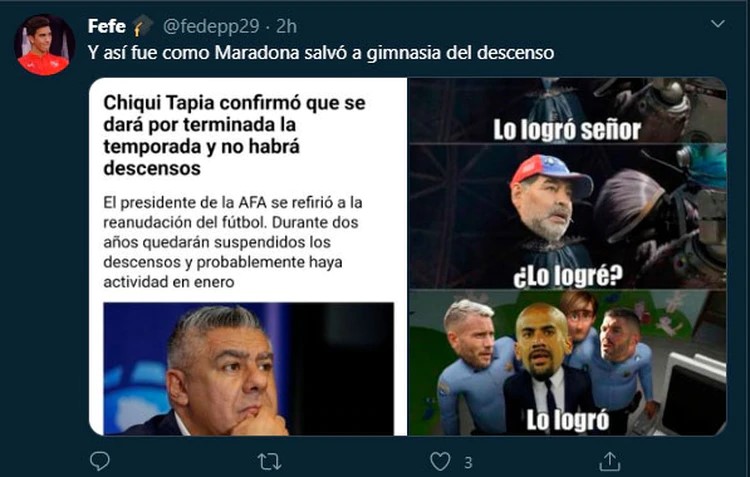The height and width of the screenshot is (477, 750).
Task: Open the 2h timestamp permalink
Action: coord(287,26)
